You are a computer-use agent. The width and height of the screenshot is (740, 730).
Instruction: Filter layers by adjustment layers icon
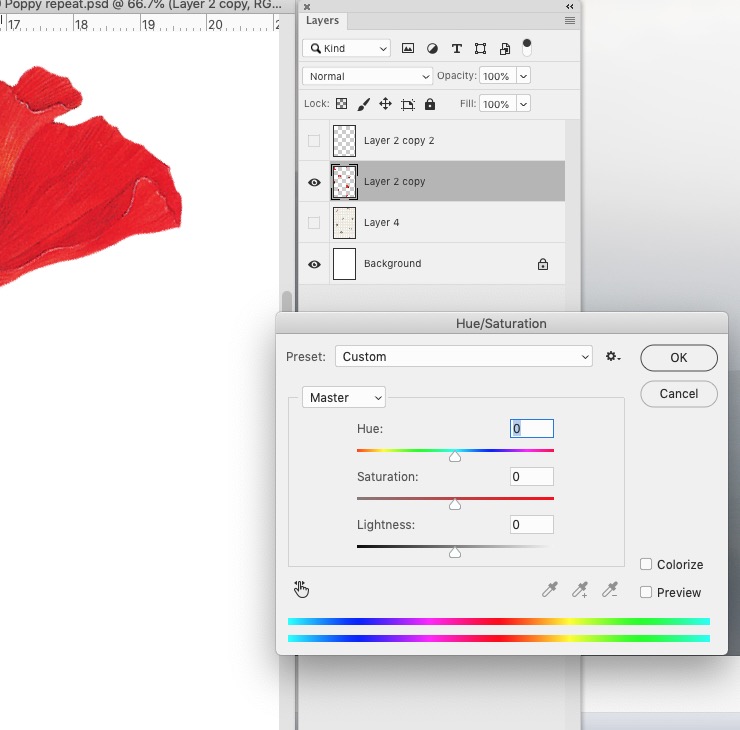point(432,48)
